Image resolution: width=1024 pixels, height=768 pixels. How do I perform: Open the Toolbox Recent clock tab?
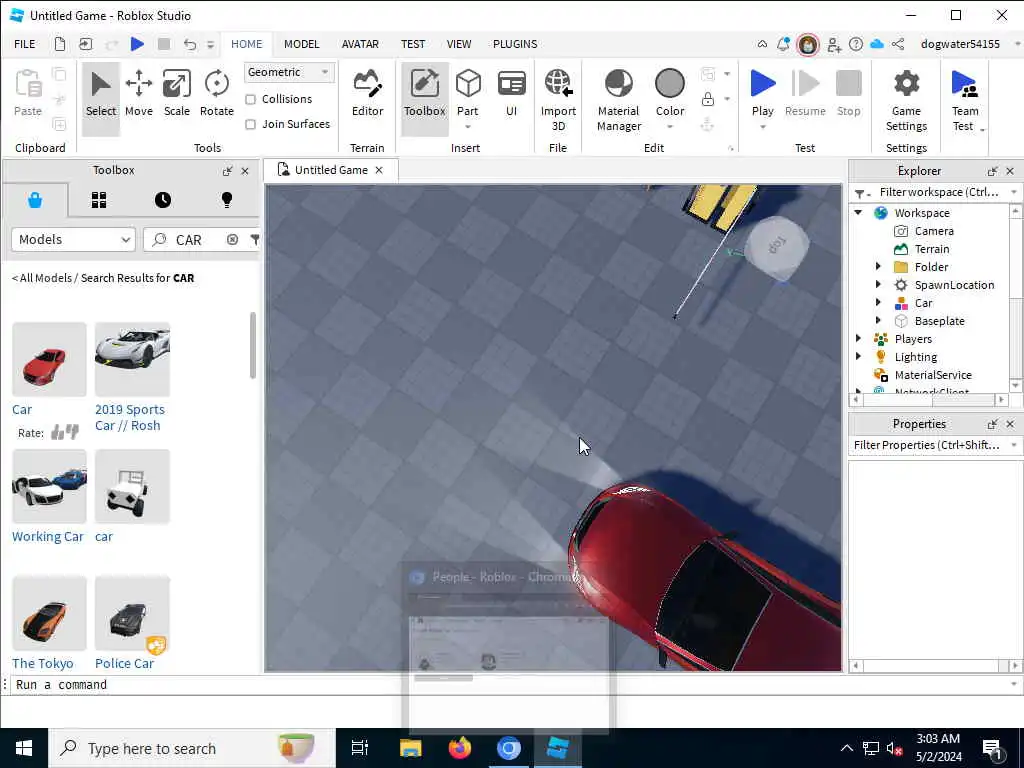(163, 200)
